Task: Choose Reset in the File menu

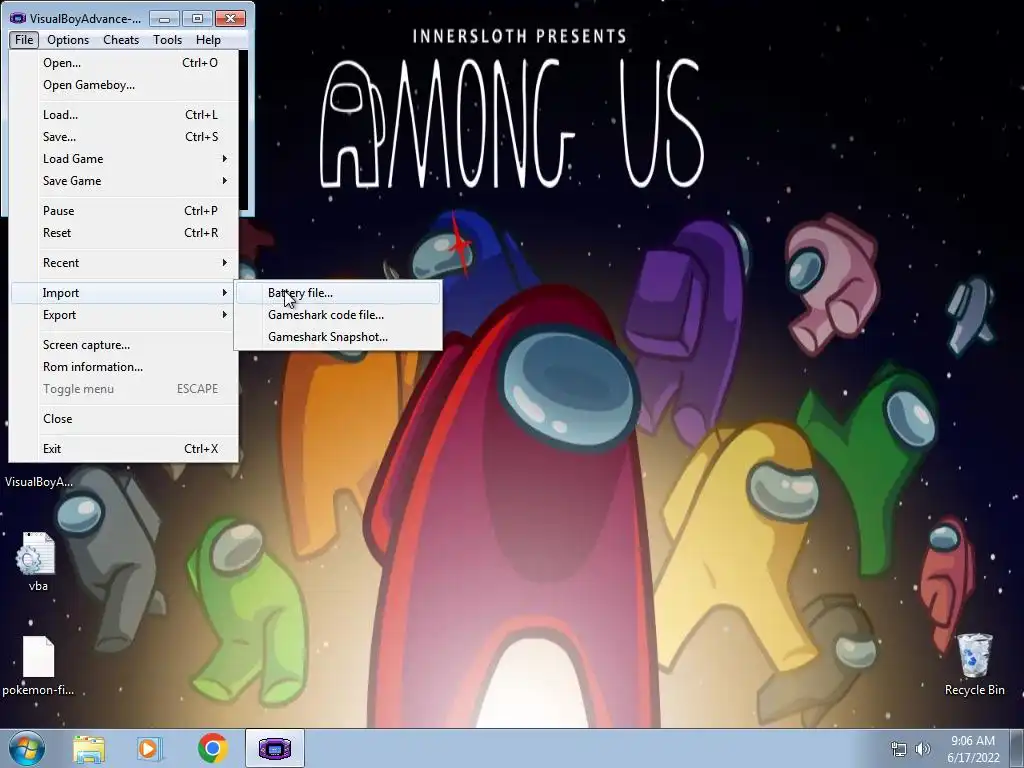Action: 124,233
